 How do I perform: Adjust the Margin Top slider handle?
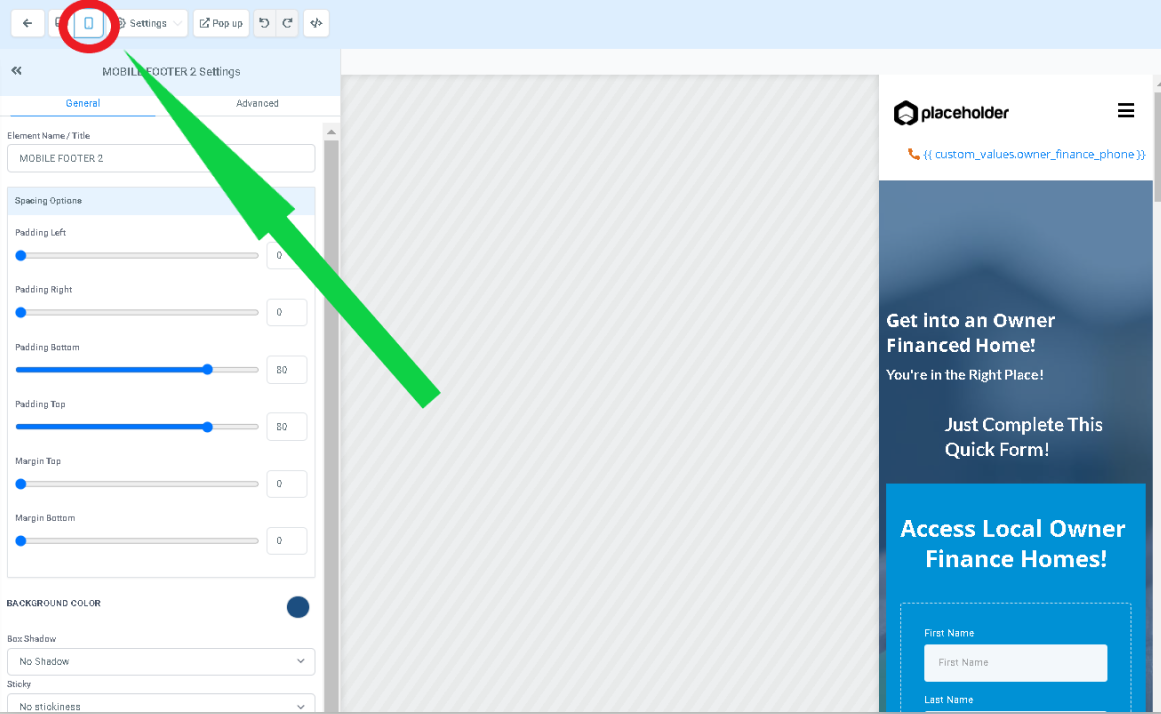click(21, 484)
